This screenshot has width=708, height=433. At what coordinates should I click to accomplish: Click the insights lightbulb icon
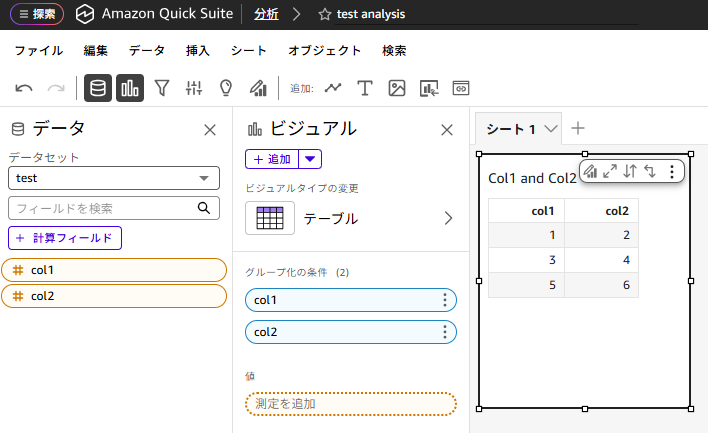click(226, 88)
